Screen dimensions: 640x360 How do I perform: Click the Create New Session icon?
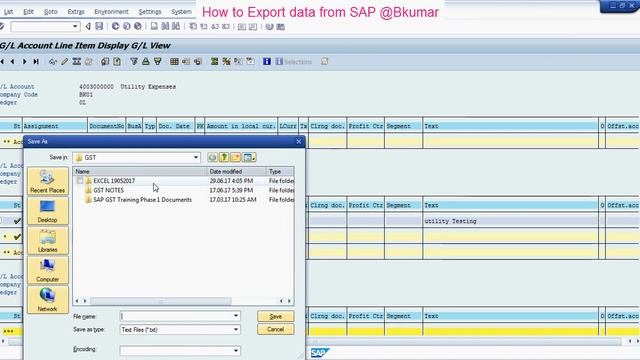coord(242,27)
